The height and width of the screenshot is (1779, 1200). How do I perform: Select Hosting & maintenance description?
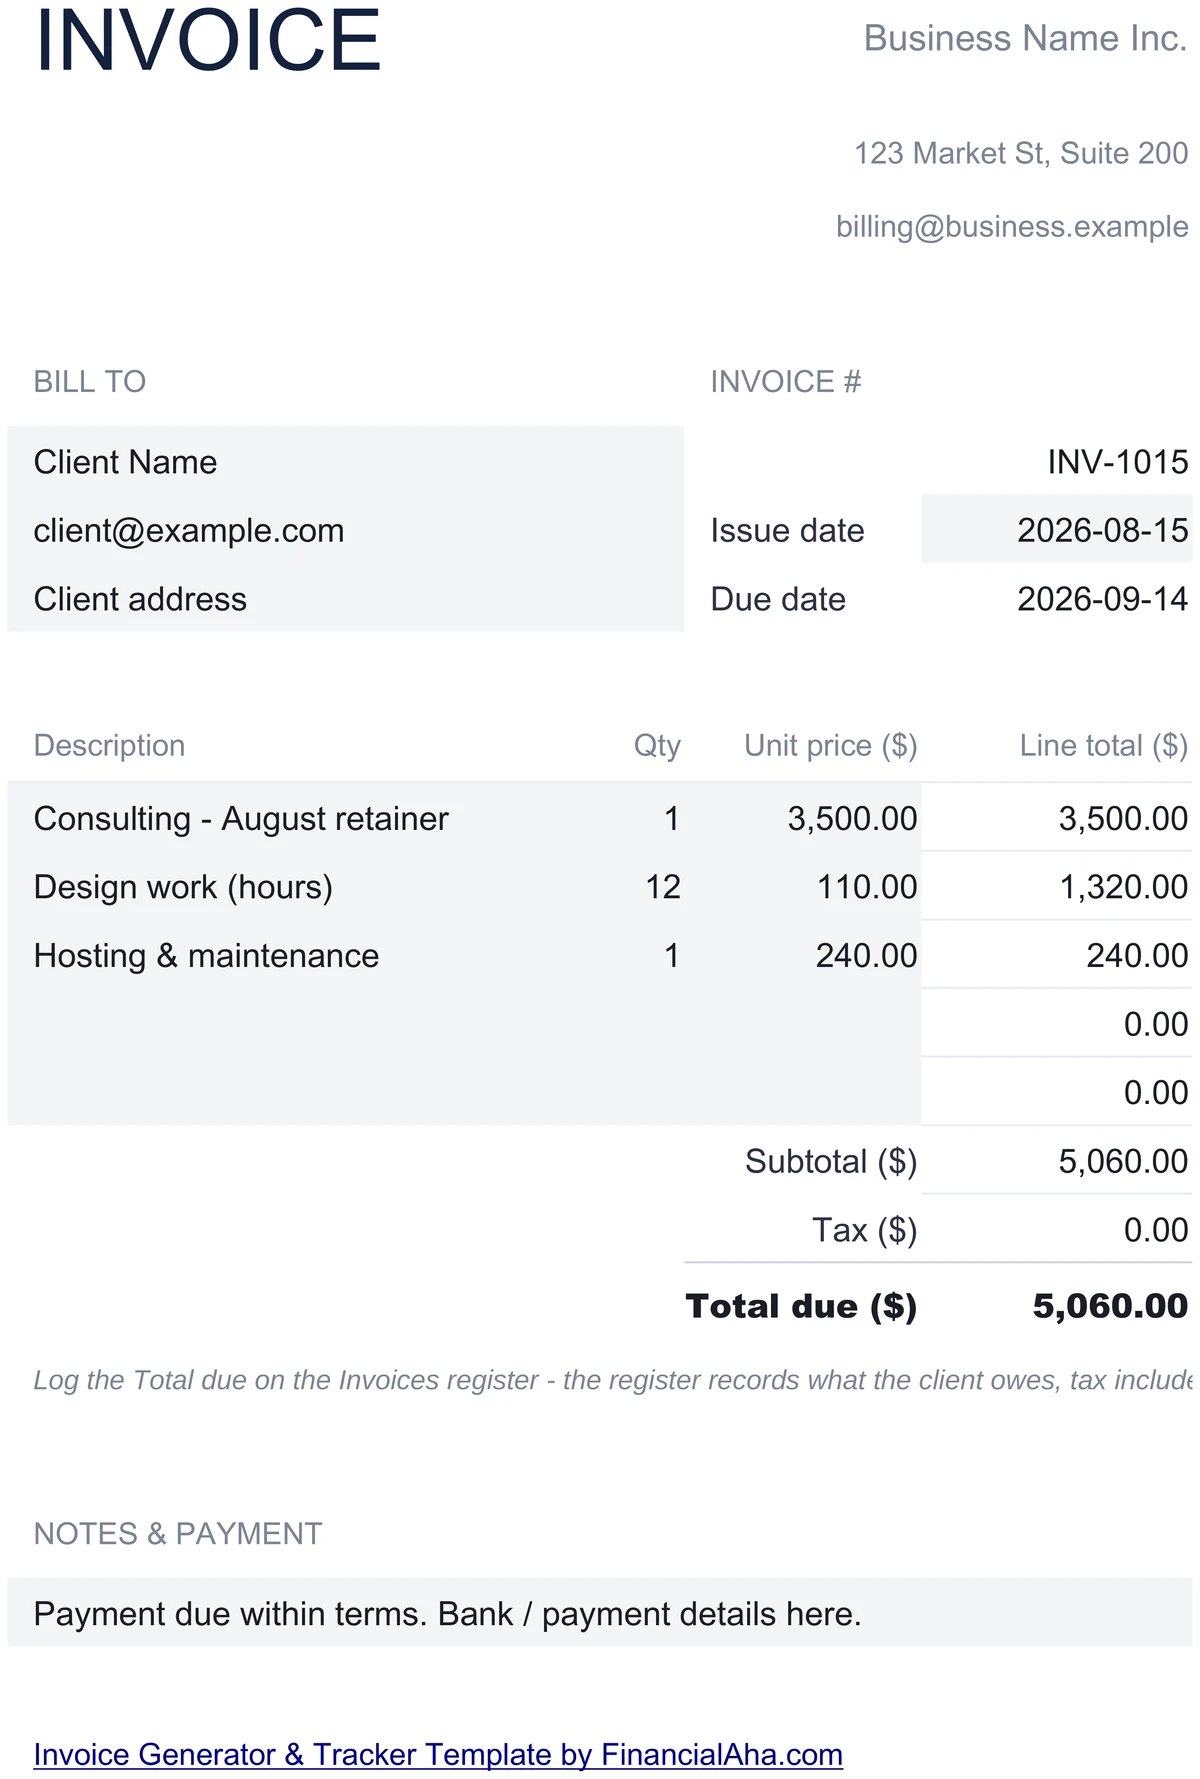coord(206,955)
